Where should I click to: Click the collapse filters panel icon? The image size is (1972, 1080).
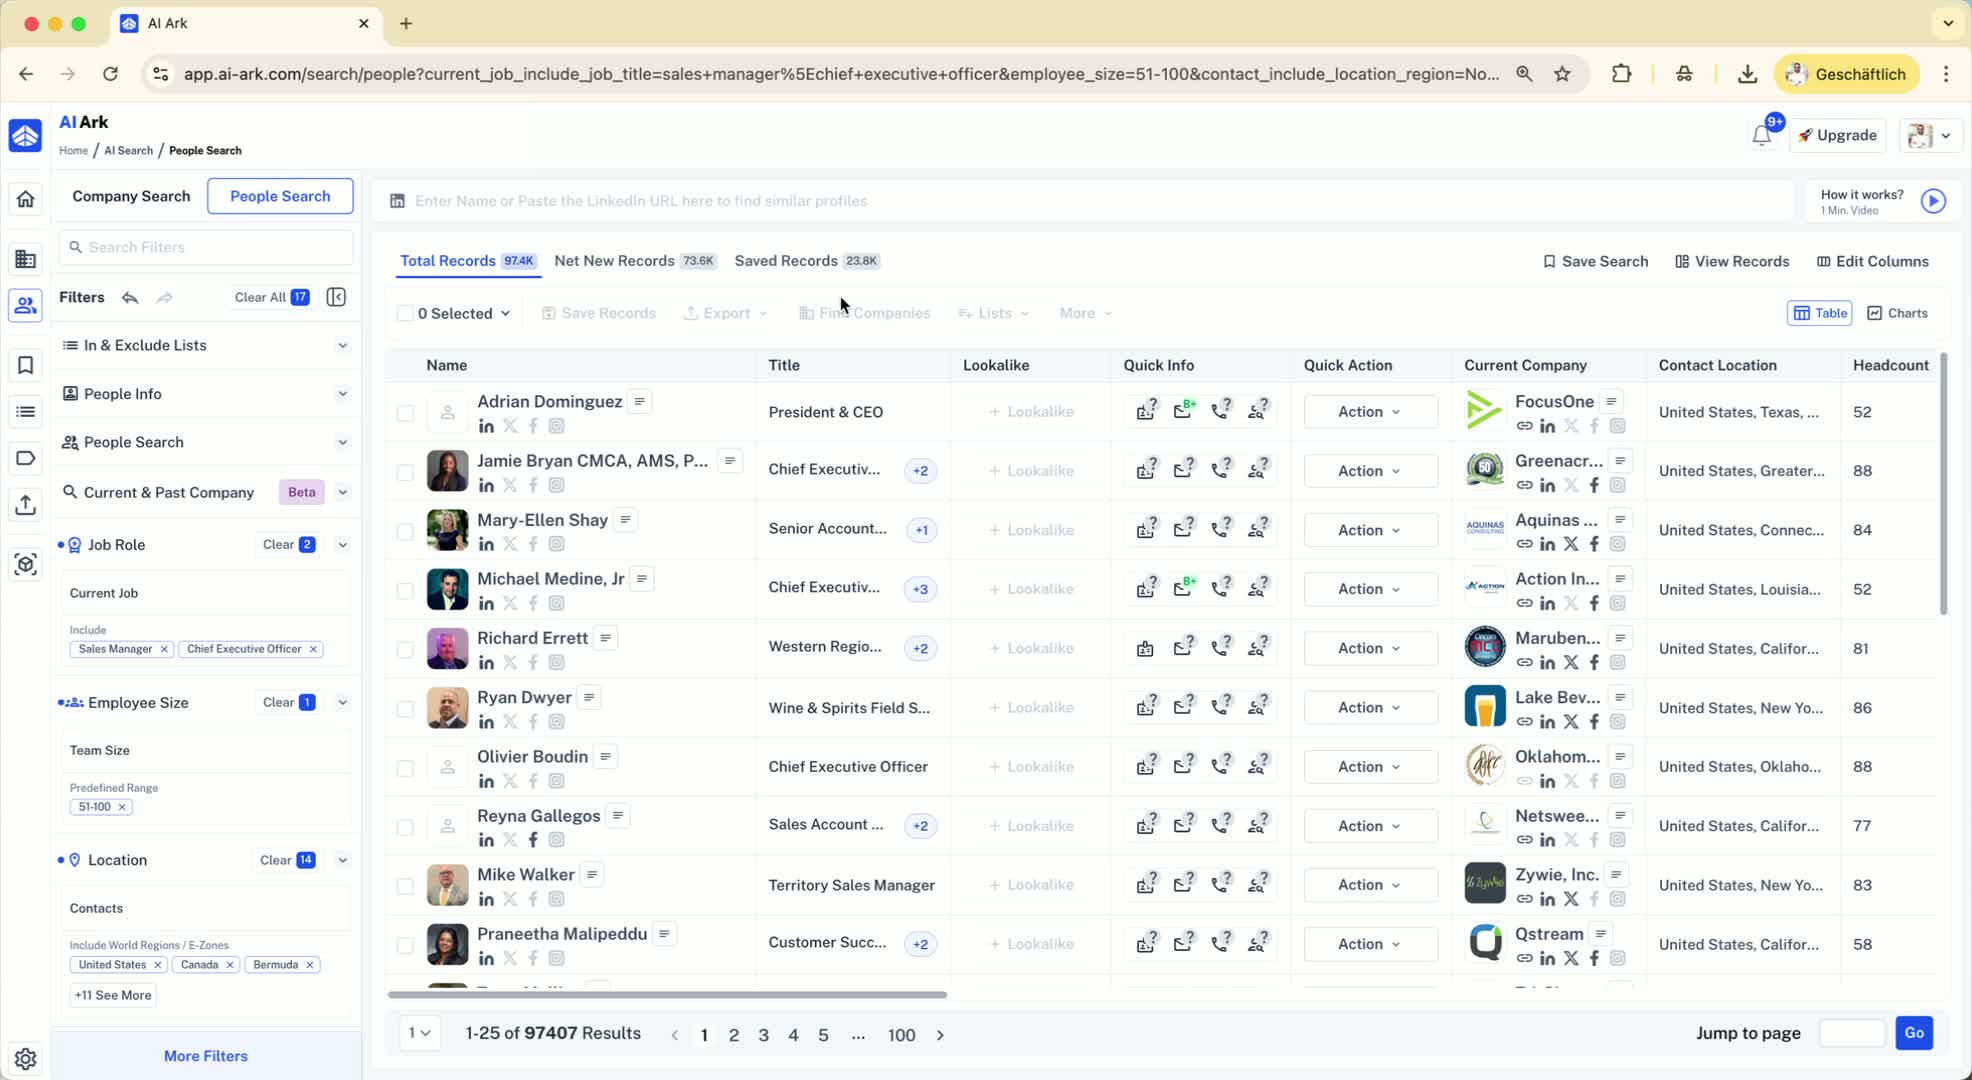click(x=336, y=297)
